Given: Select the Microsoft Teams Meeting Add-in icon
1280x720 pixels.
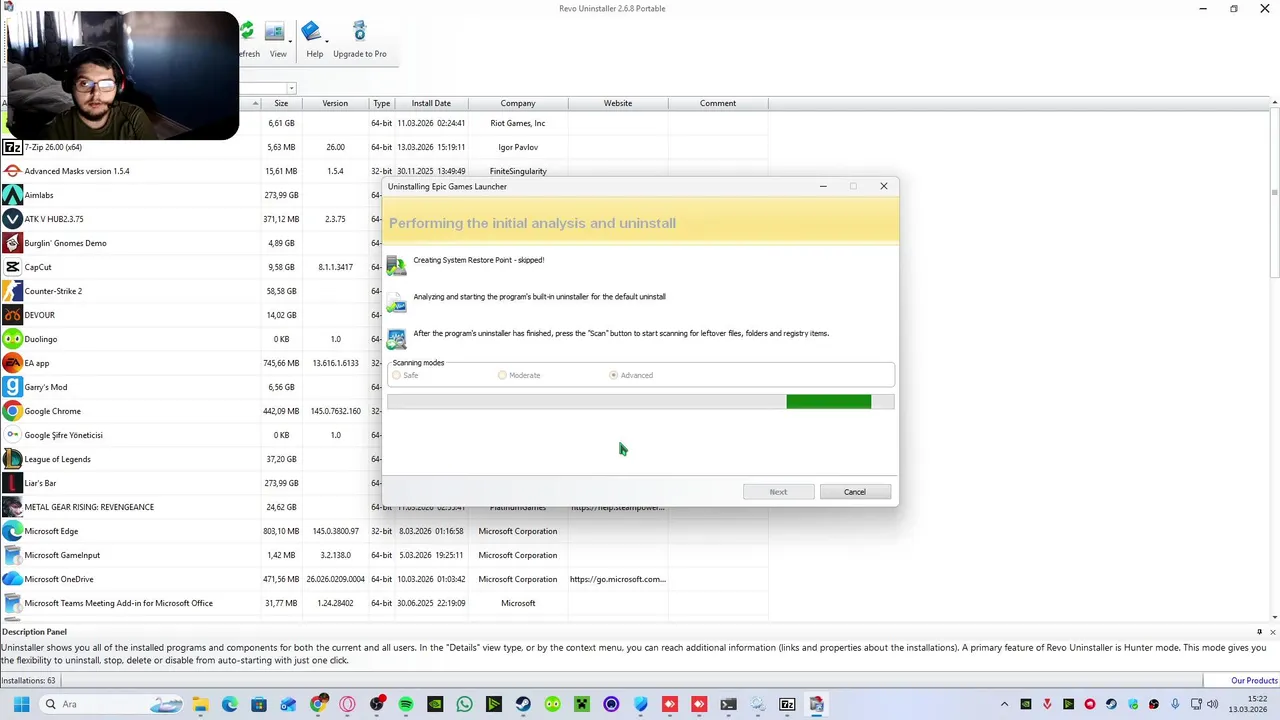Looking at the screenshot, I should click(12, 603).
